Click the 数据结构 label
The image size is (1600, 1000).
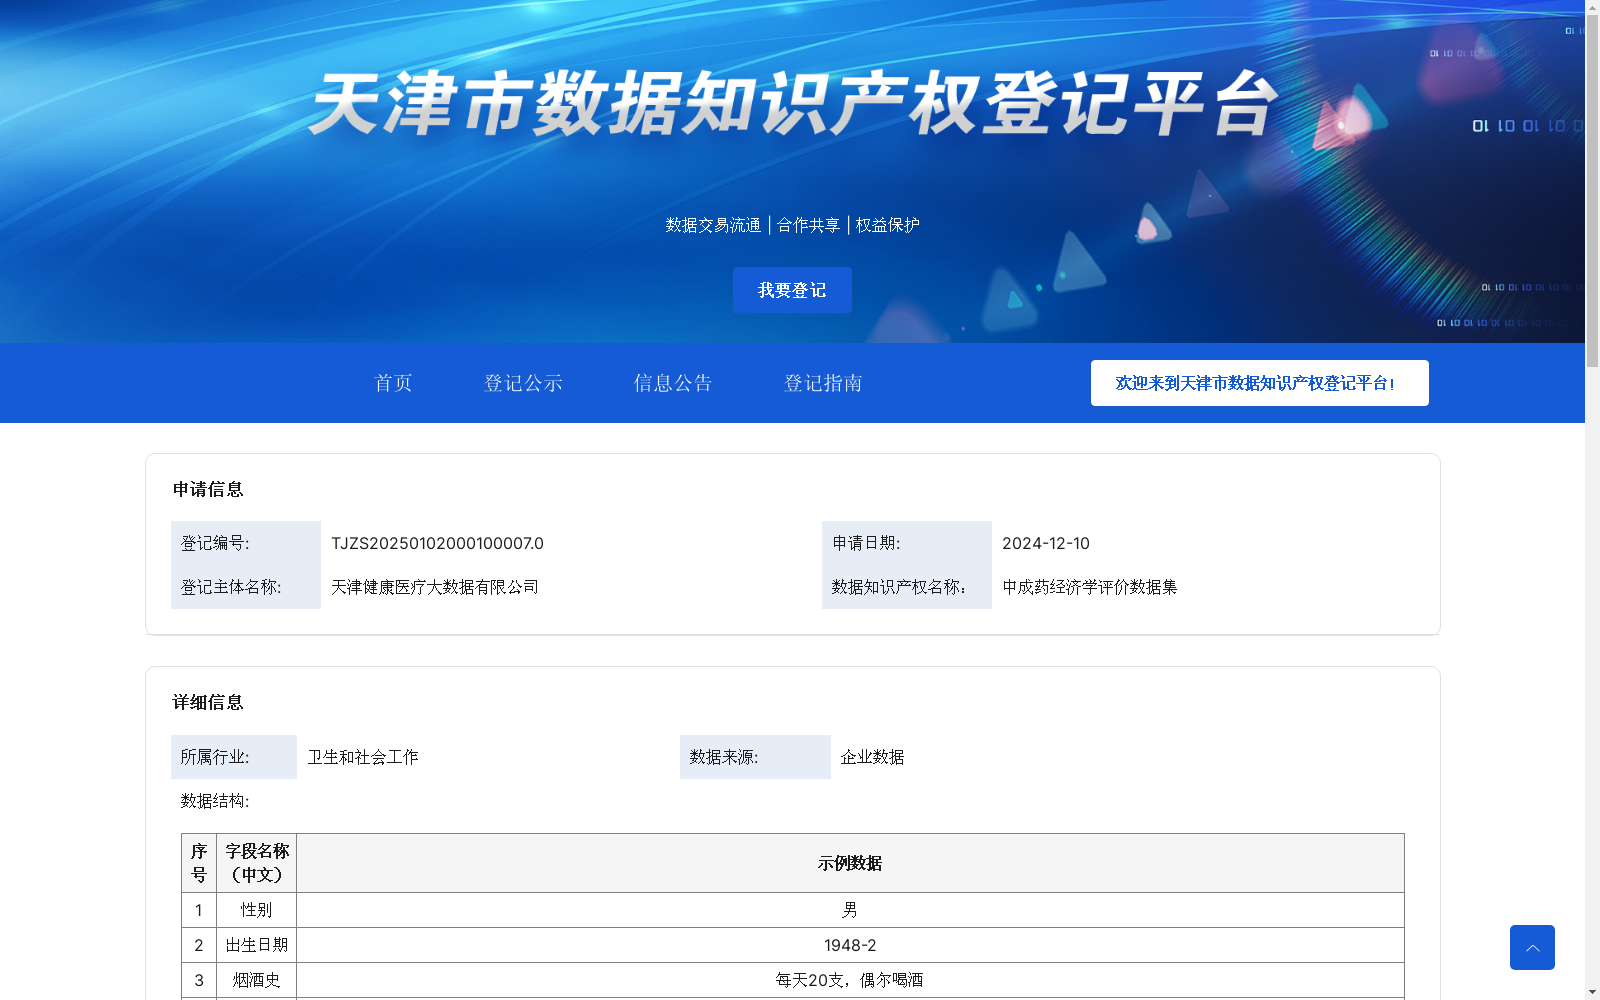coord(215,801)
